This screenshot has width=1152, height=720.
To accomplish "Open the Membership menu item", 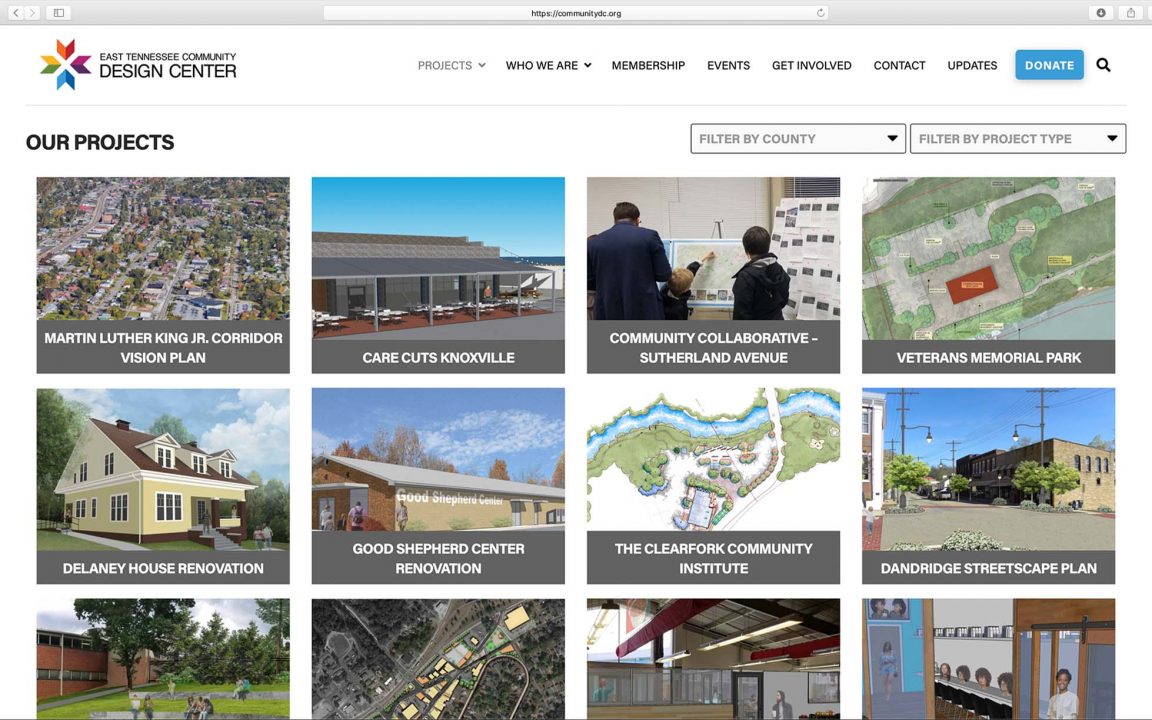I will pyautogui.click(x=648, y=65).
